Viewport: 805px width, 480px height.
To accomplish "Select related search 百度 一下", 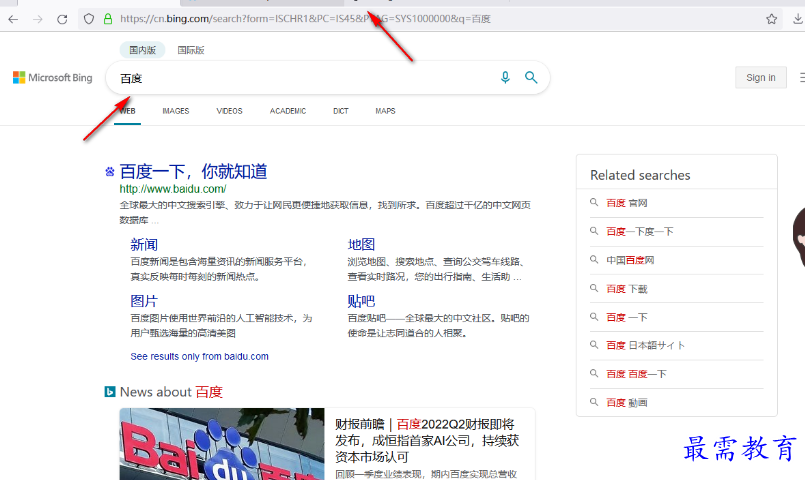I will click(x=626, y=317).
